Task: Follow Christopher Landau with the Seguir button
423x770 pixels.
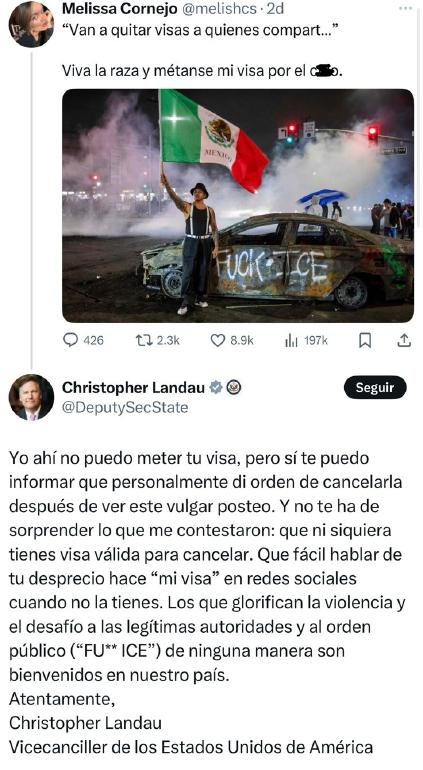Action: click(375, 387)
